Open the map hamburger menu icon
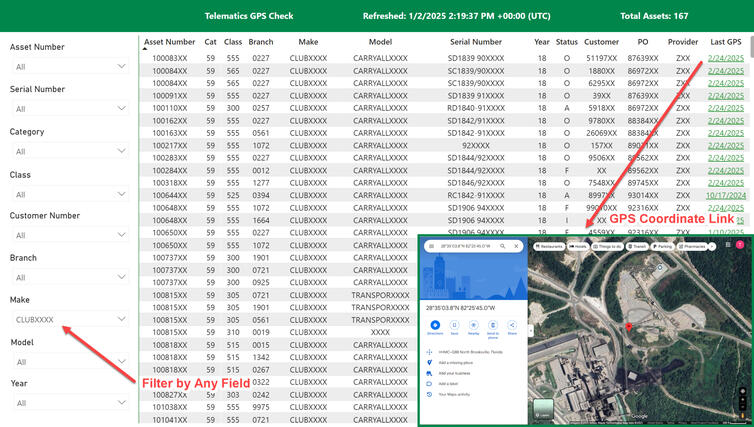The image size is (754, 427). (429, 246)
